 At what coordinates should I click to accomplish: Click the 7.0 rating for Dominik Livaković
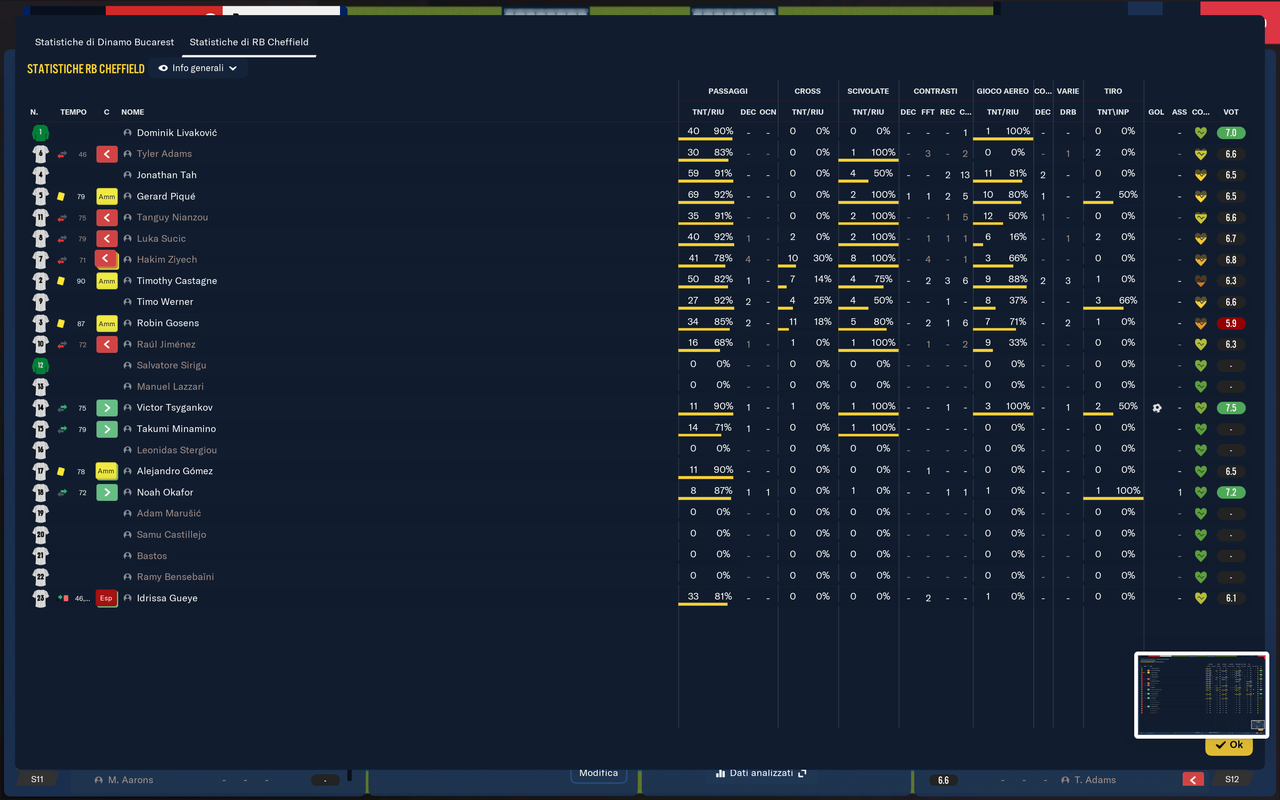pos(1231,133)
